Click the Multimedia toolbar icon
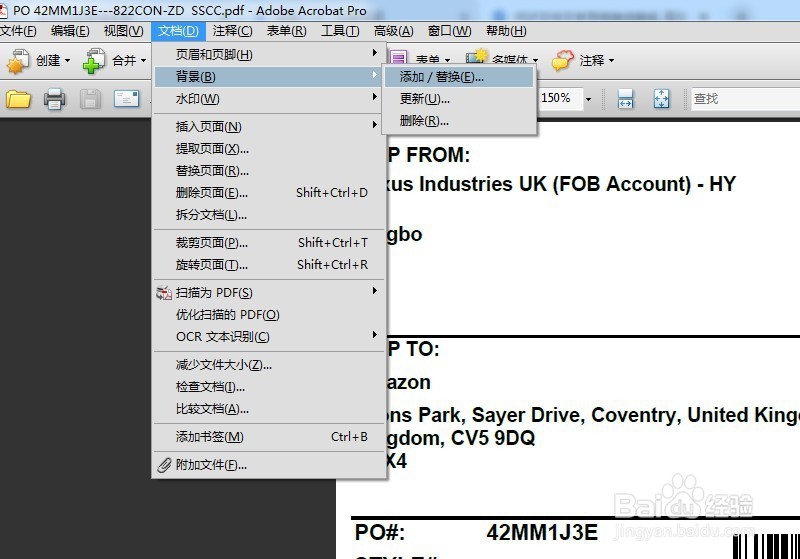Screen dimensions: 800x559 (x=477, y=57)
